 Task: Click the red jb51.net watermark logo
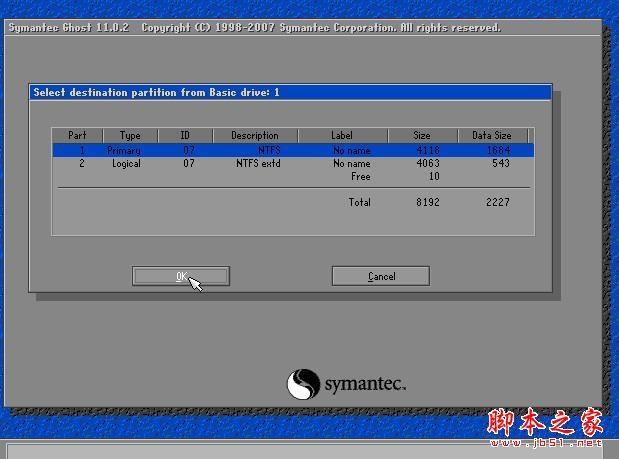pyautogui.click(x=545, y=428)
